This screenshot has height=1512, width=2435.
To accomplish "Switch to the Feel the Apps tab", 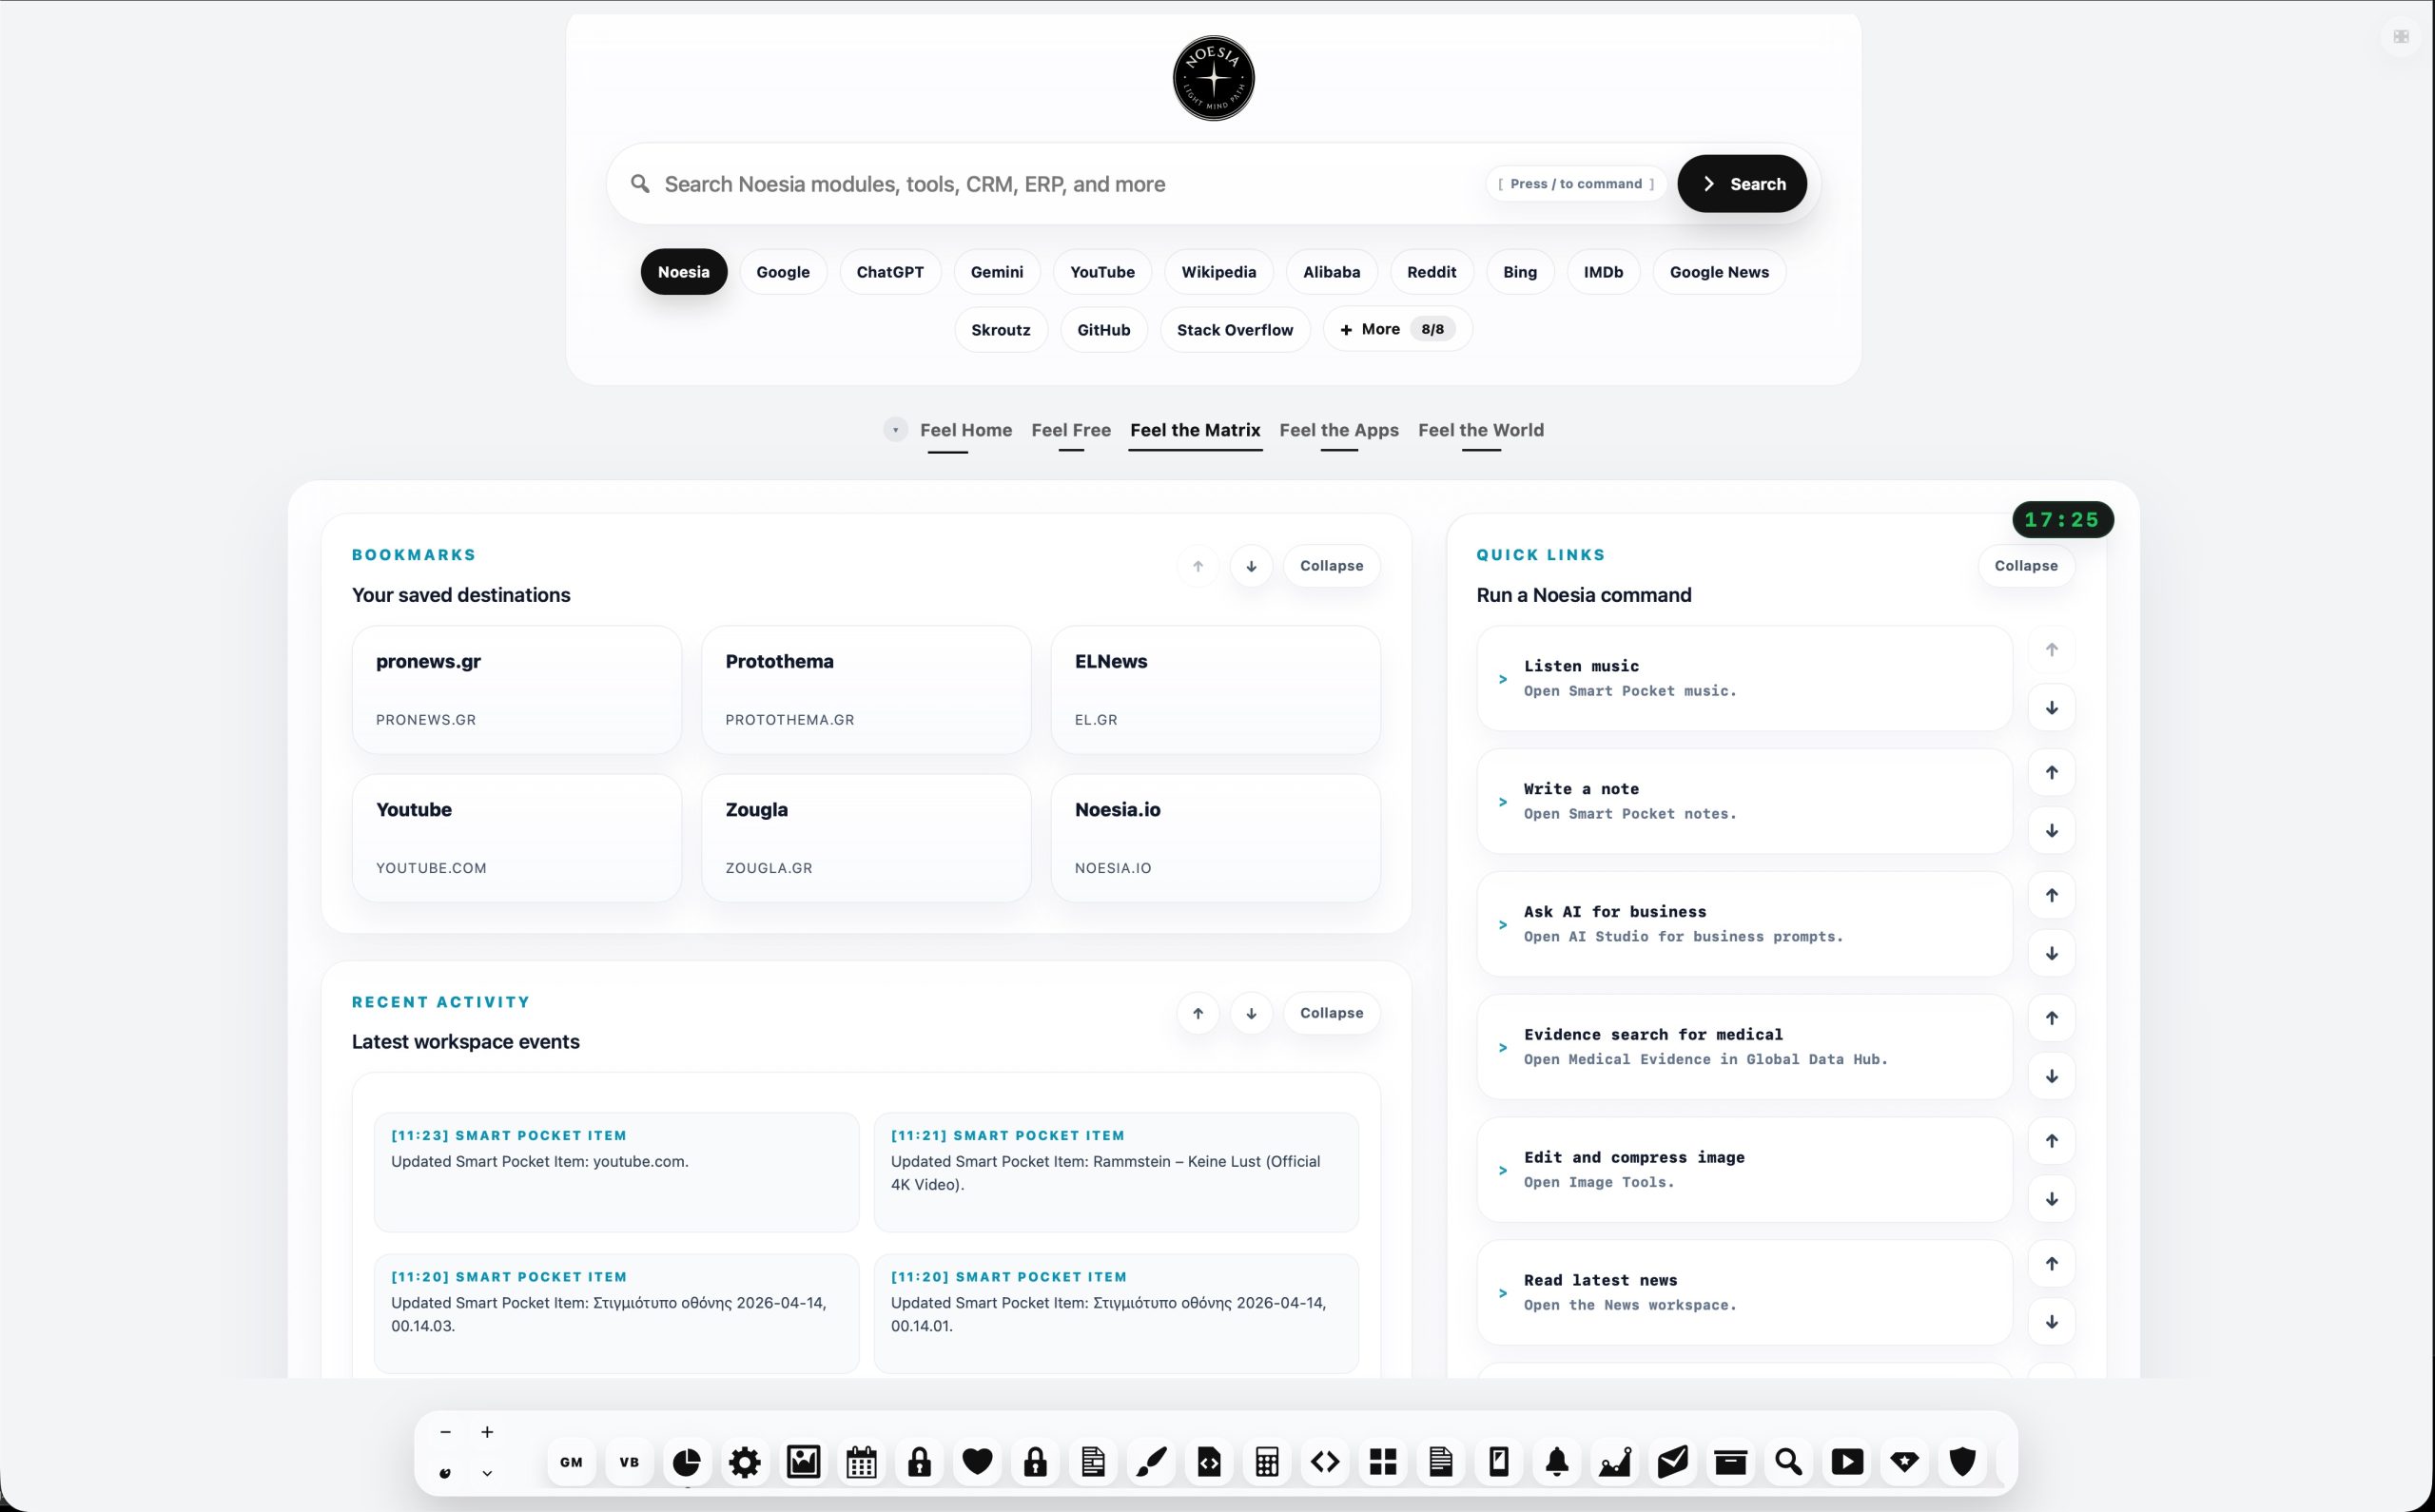I will (1339, 430).
